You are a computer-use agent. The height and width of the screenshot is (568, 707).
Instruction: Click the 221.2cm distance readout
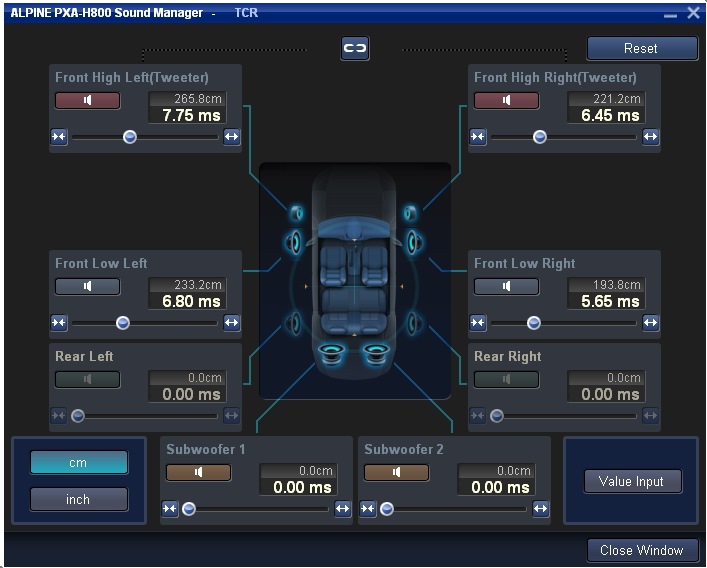point(616,99)
